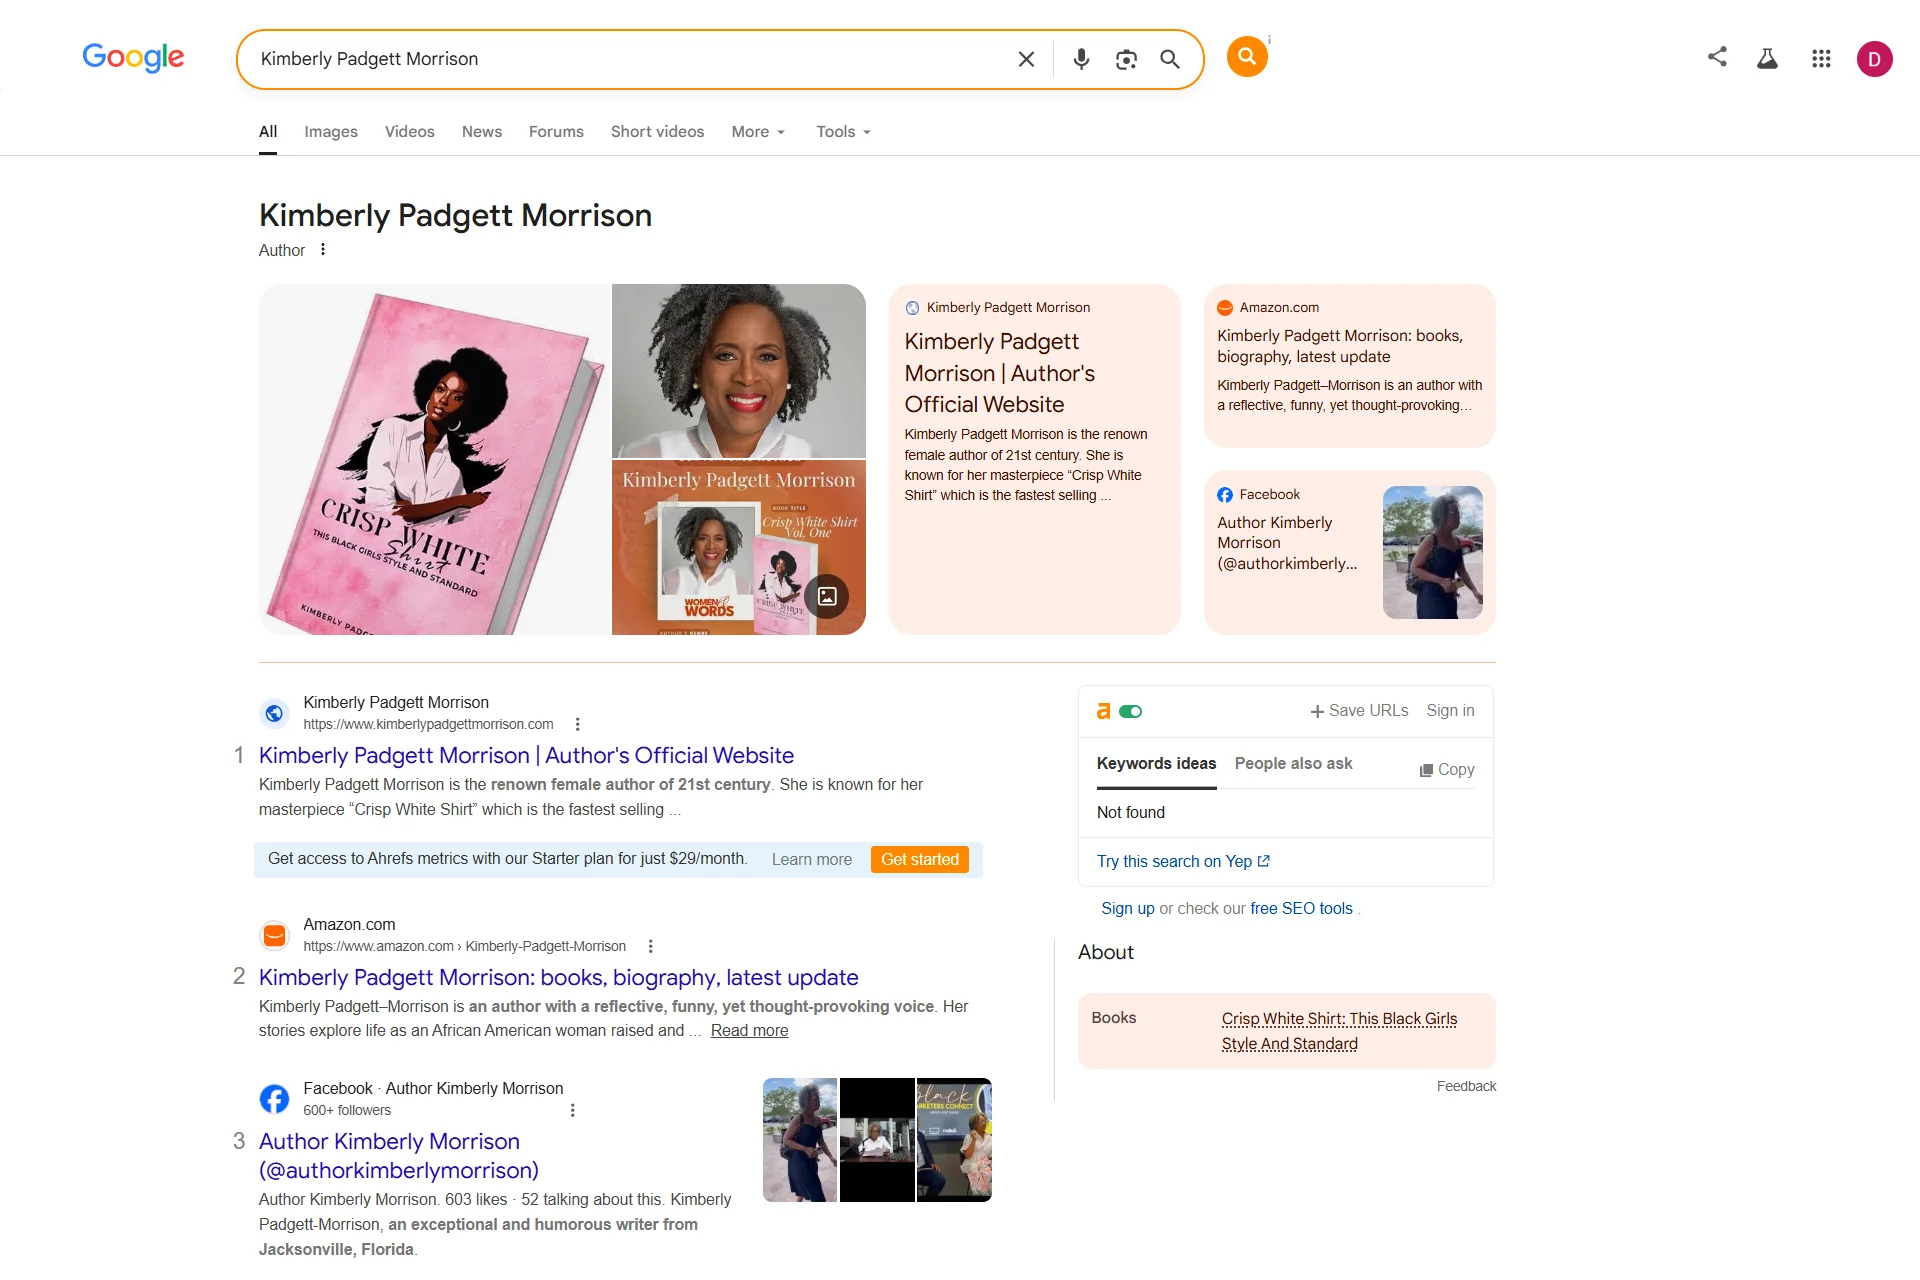Open Official Website card in top panel
Viewport: 1920px width, 1280px height.
[1035, 460]
